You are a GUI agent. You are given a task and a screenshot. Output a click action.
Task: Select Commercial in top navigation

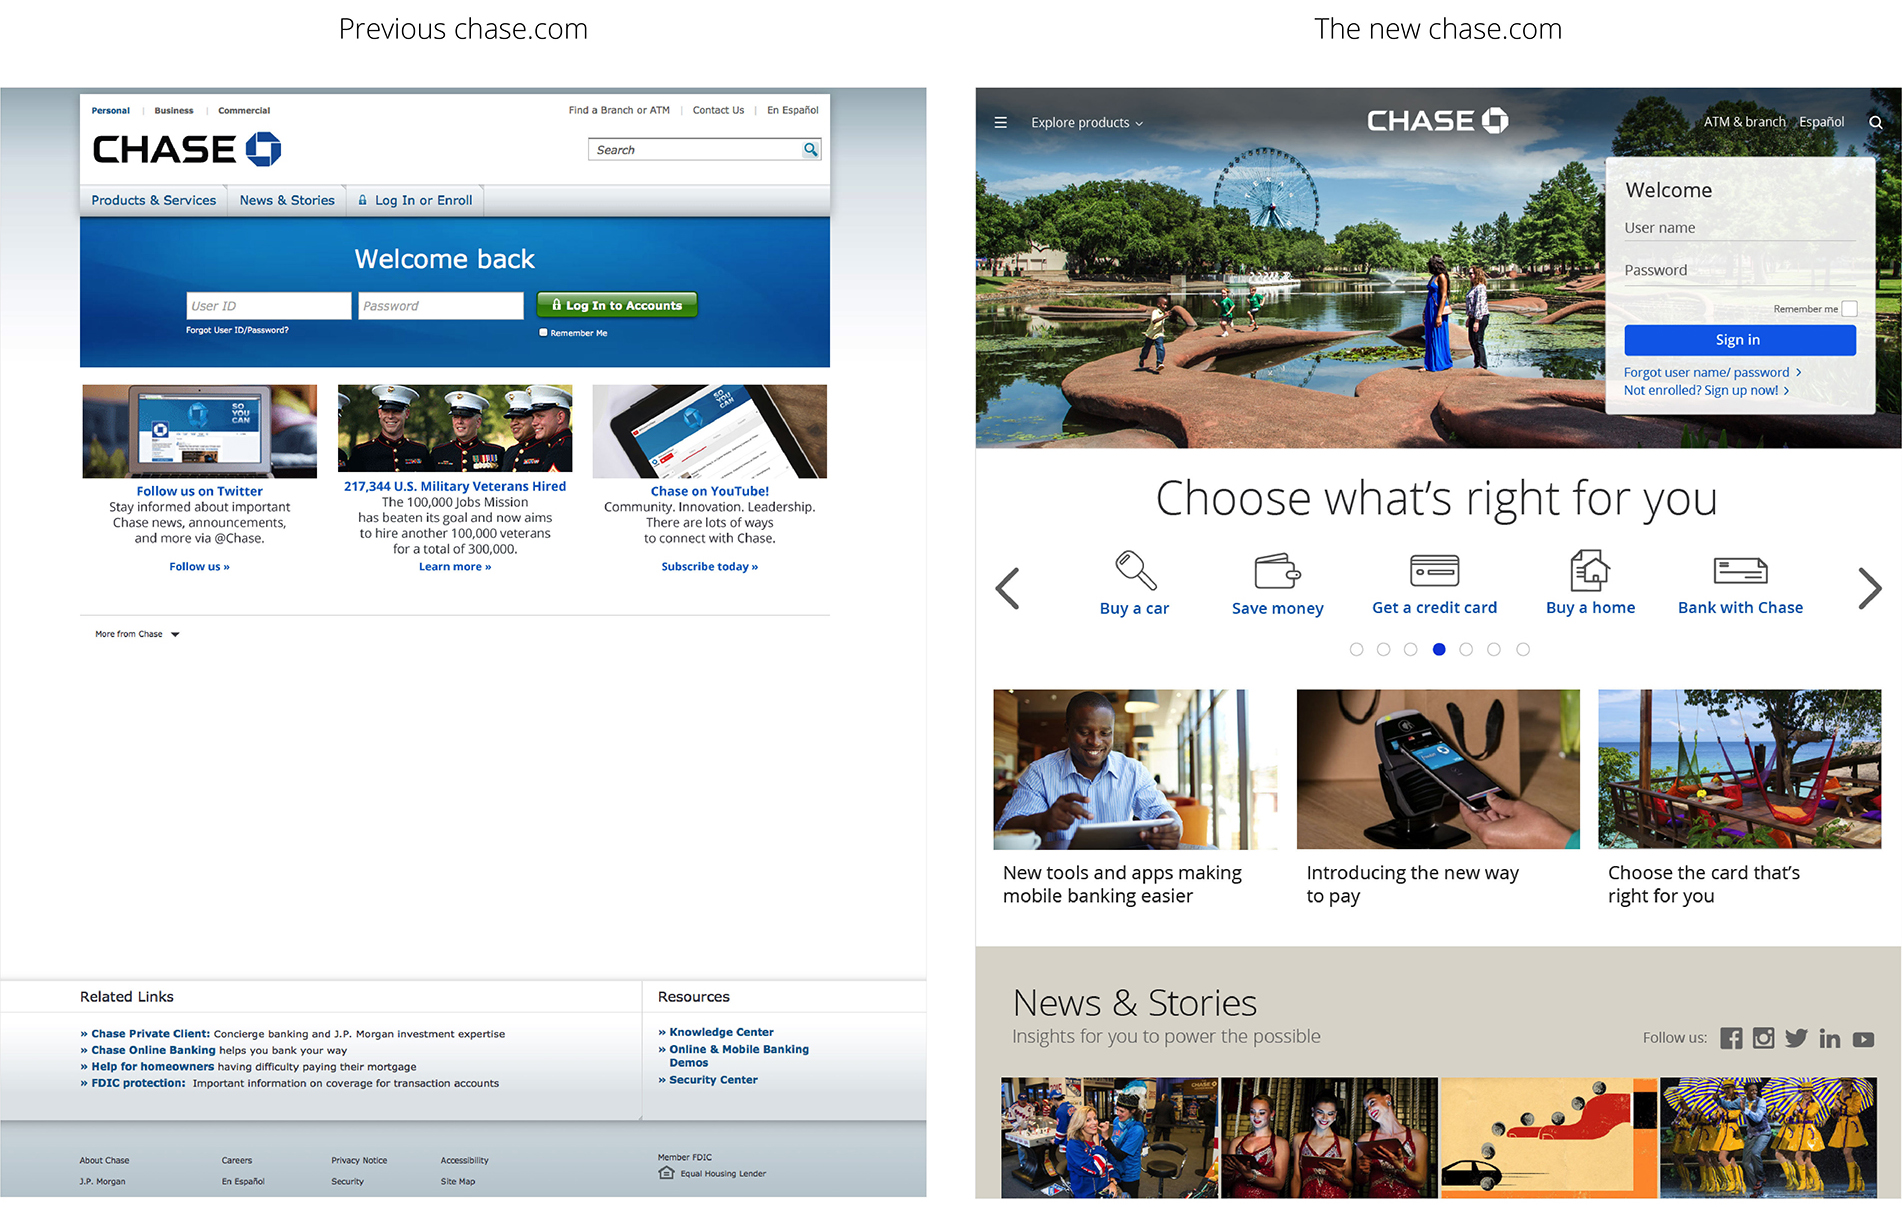point(244,111)
